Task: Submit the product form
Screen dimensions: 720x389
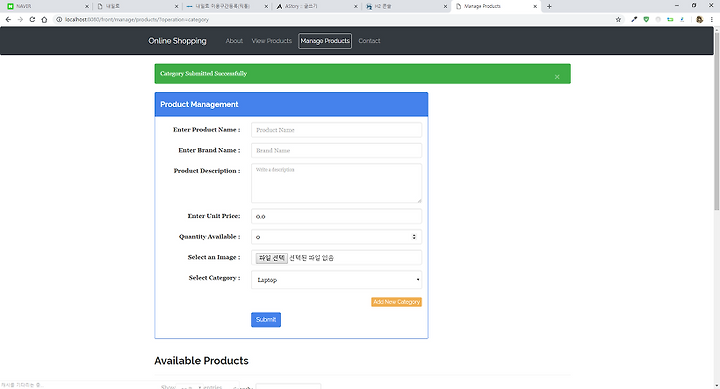Action: [x=266, y=320]
